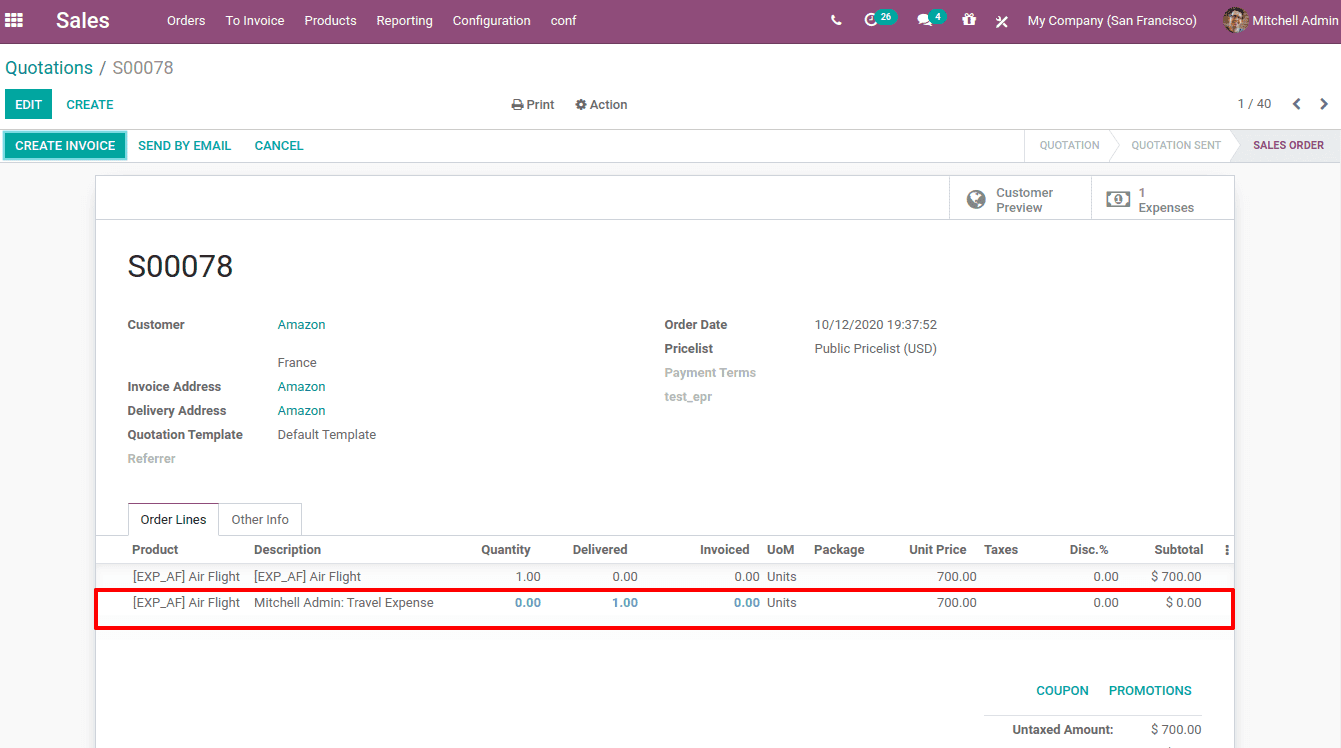Viewport: 1341px width, 748px height.
Task: Open the developer tools wrench icon
Action: tap(1001, 21)
